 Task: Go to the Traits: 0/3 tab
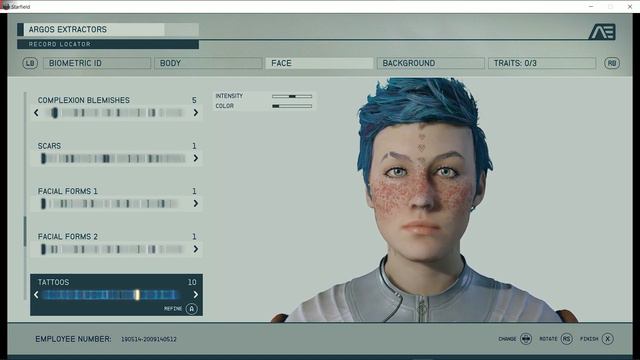pos(542,63)
